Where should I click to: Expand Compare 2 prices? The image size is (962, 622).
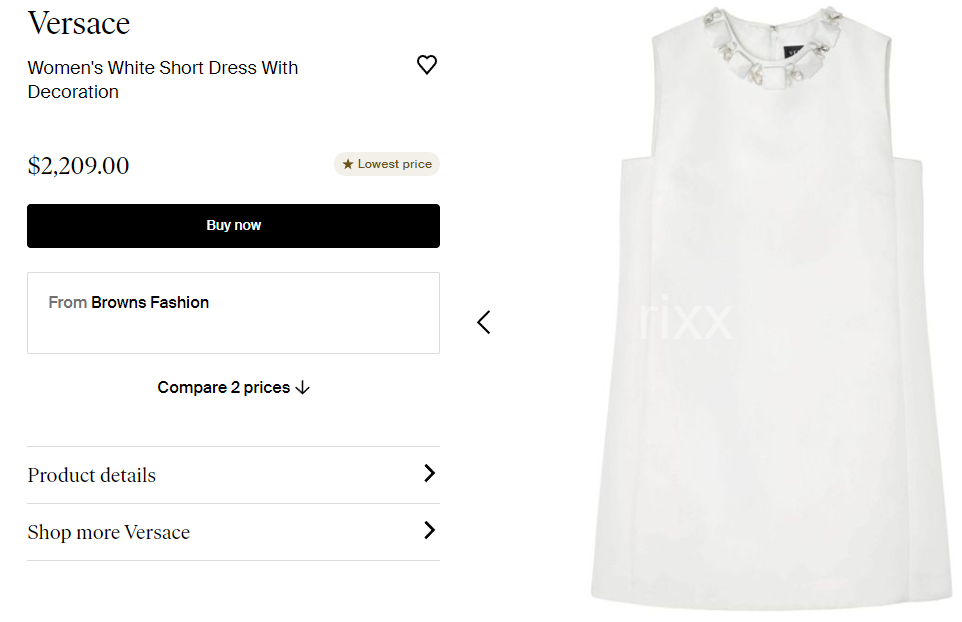[x=223, y=388]
